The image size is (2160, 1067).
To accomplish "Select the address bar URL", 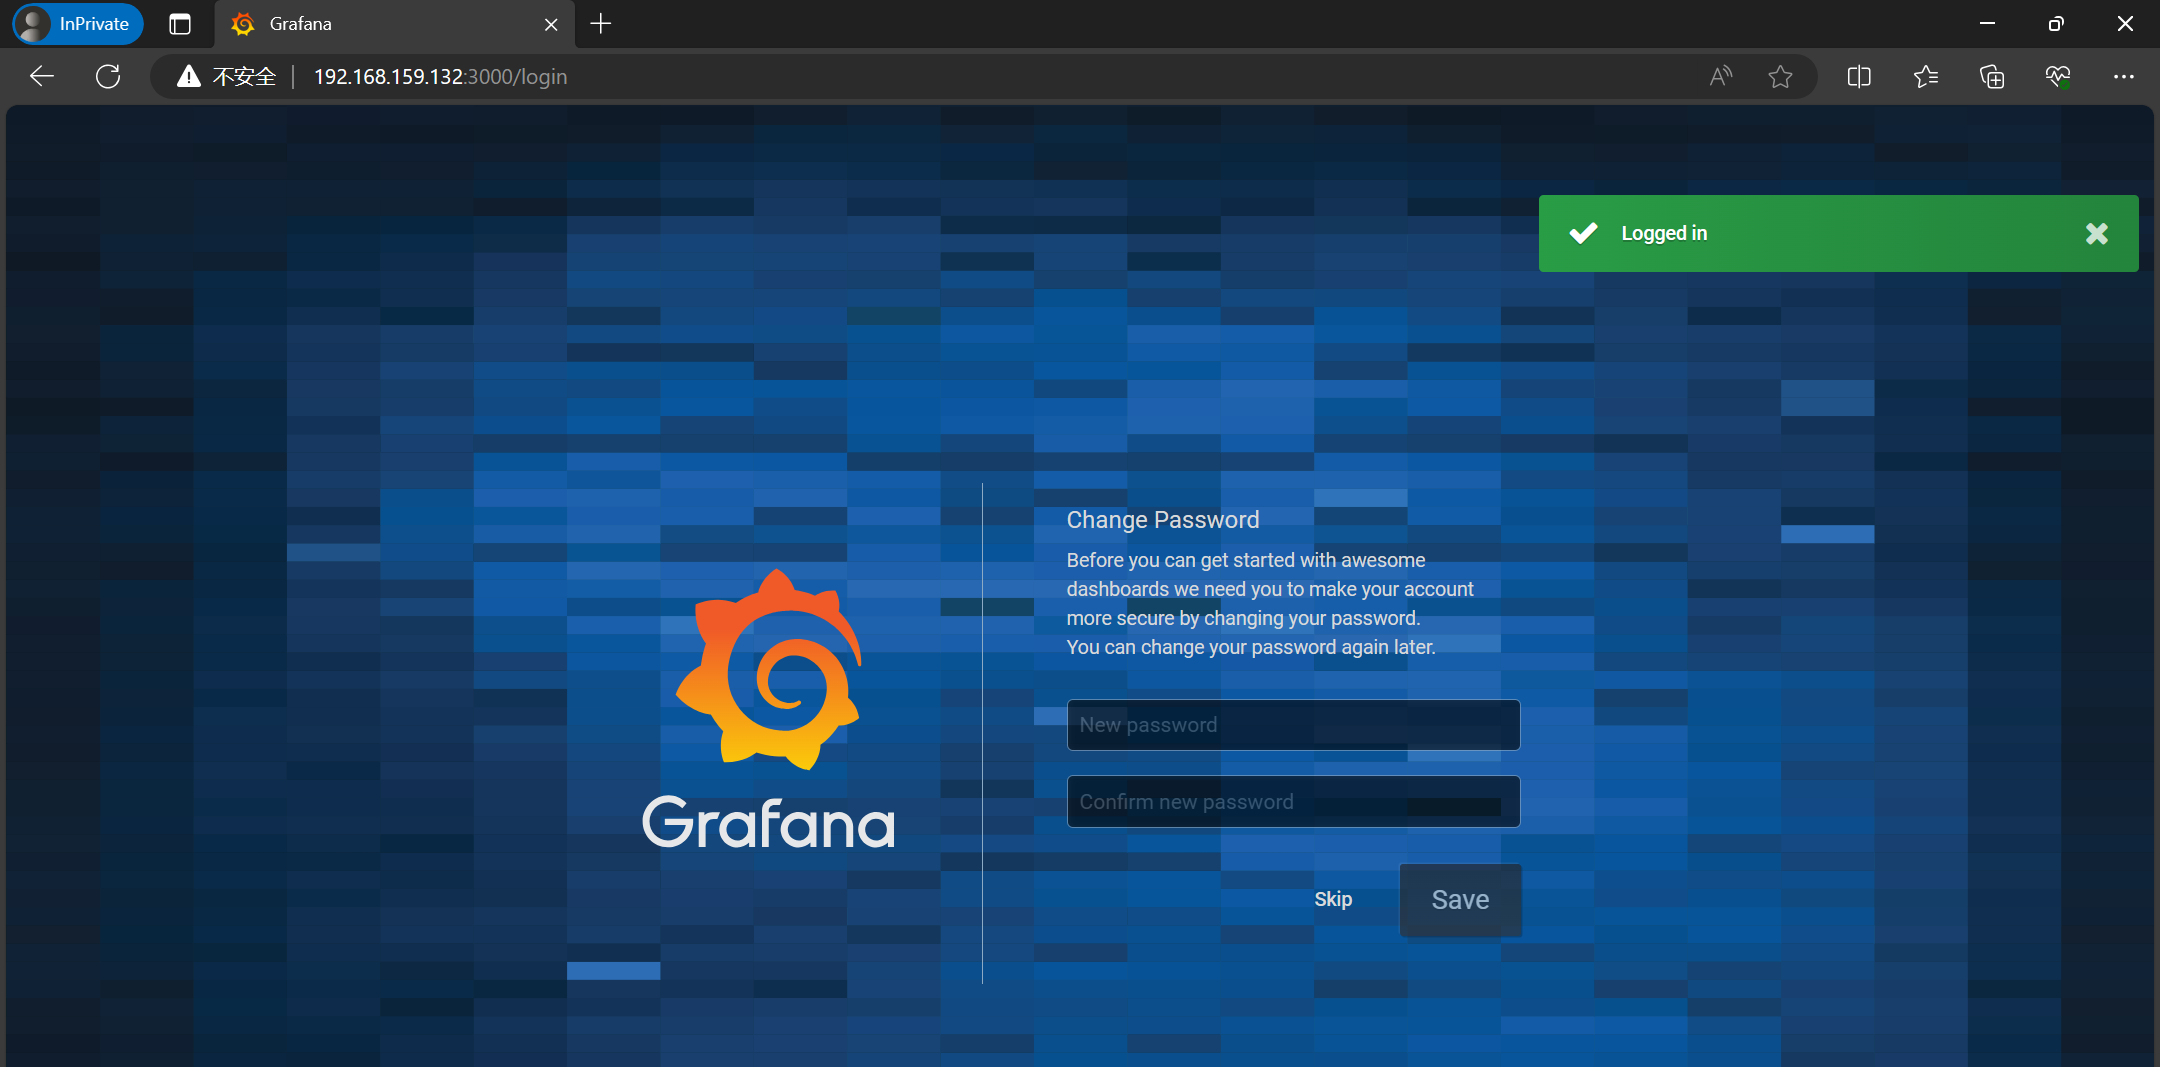I will (x=440, y=77).
